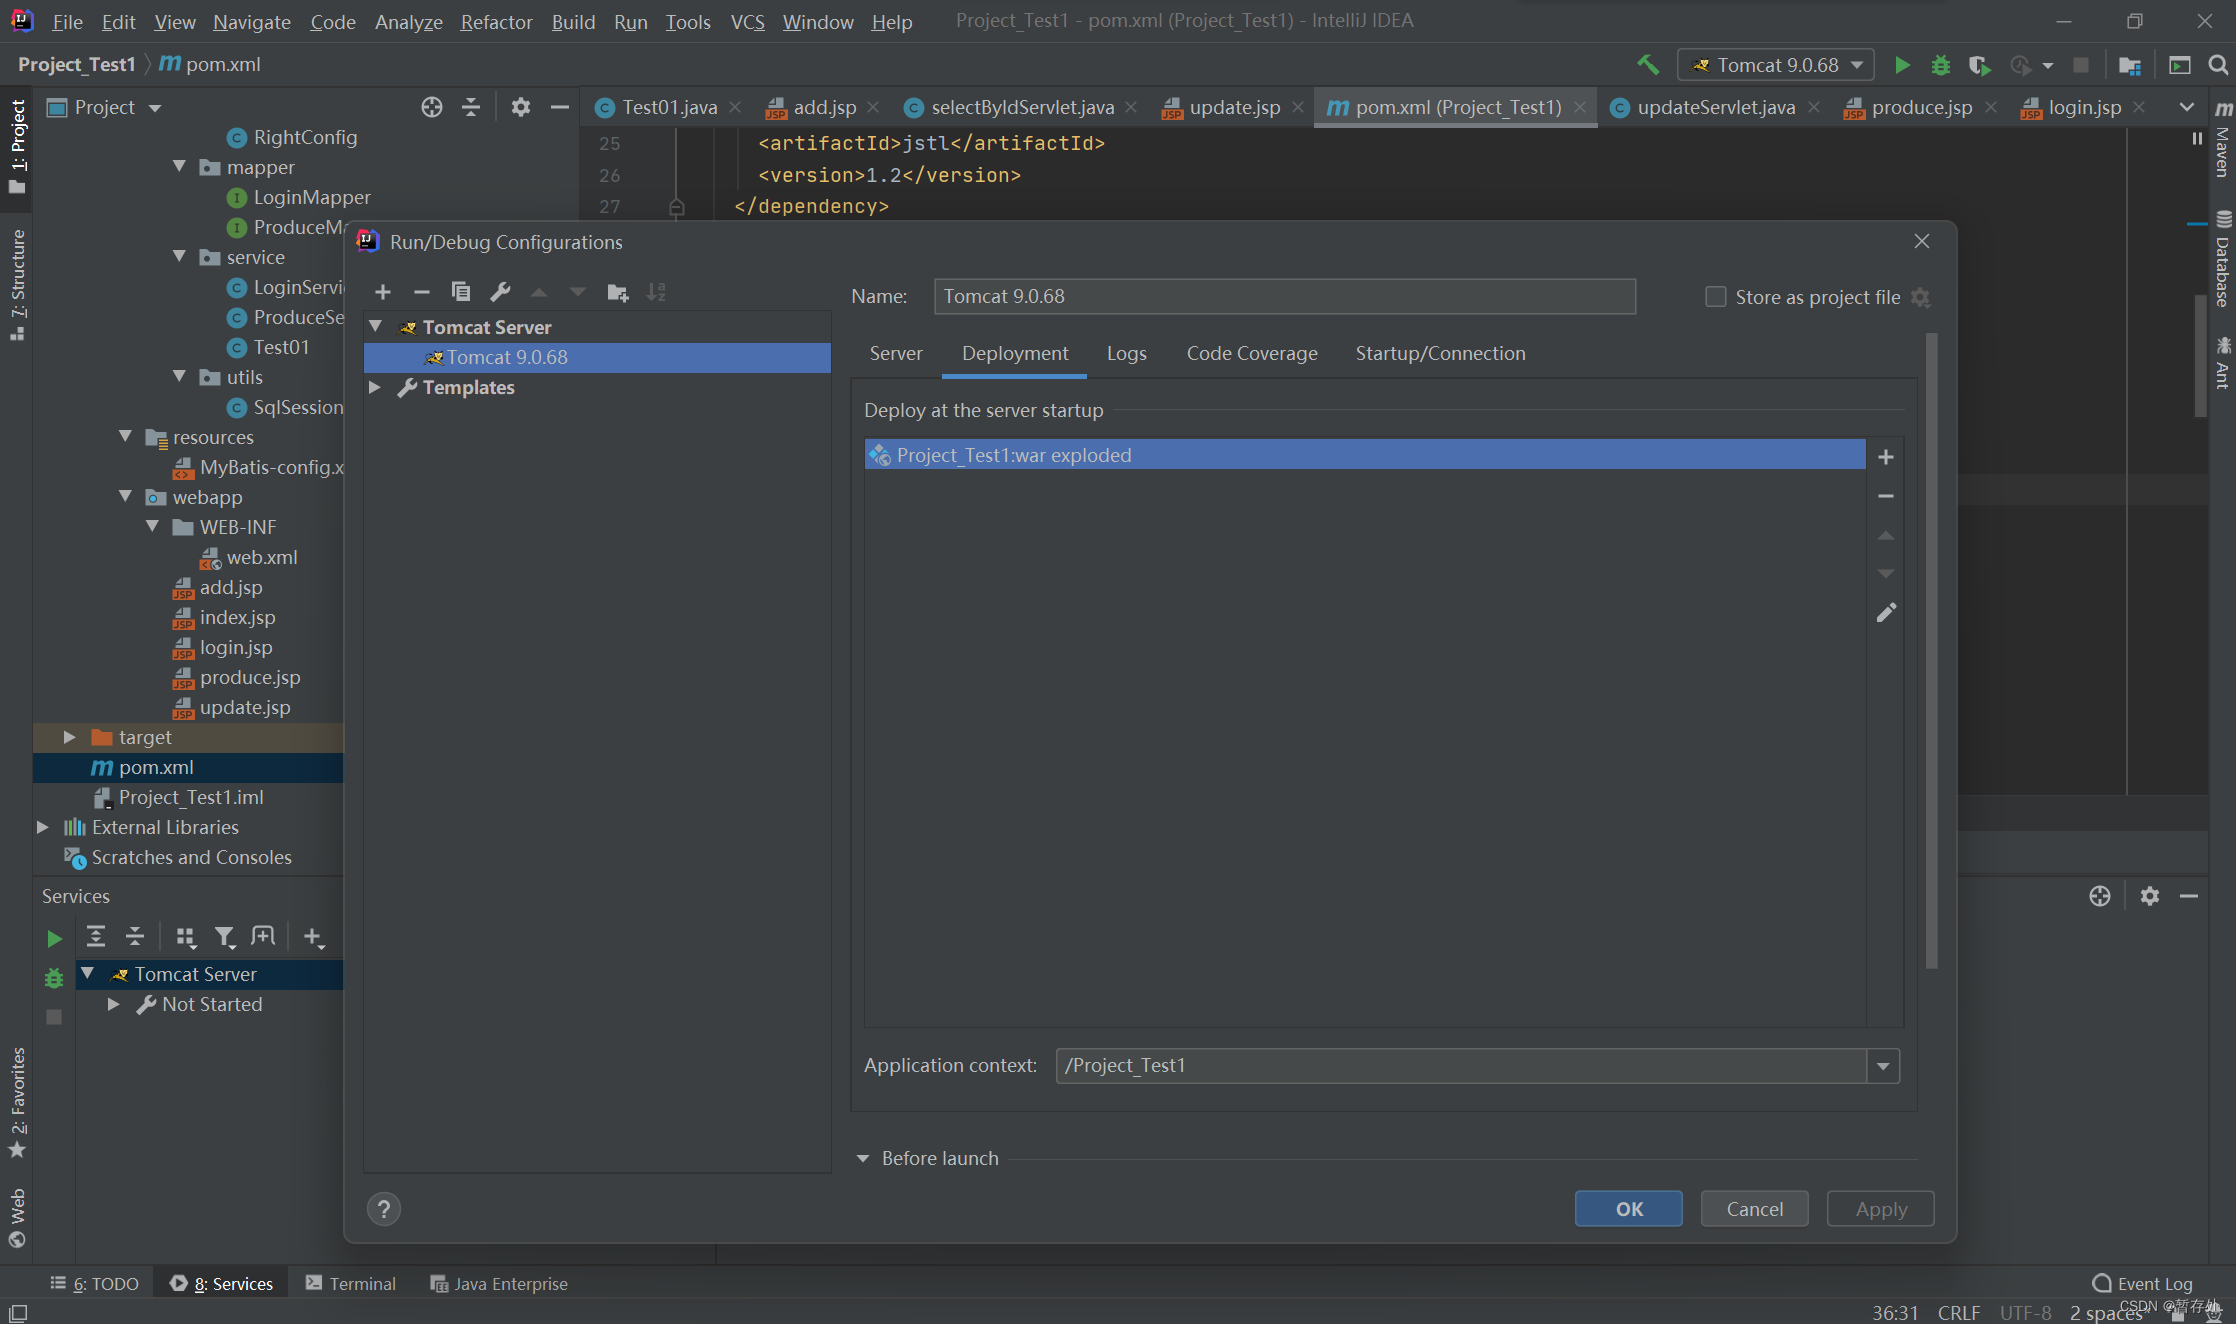Click dialog vertical scrollbar
This screenshot has height=1324, width=2236.
click(x=1931, y=650)
